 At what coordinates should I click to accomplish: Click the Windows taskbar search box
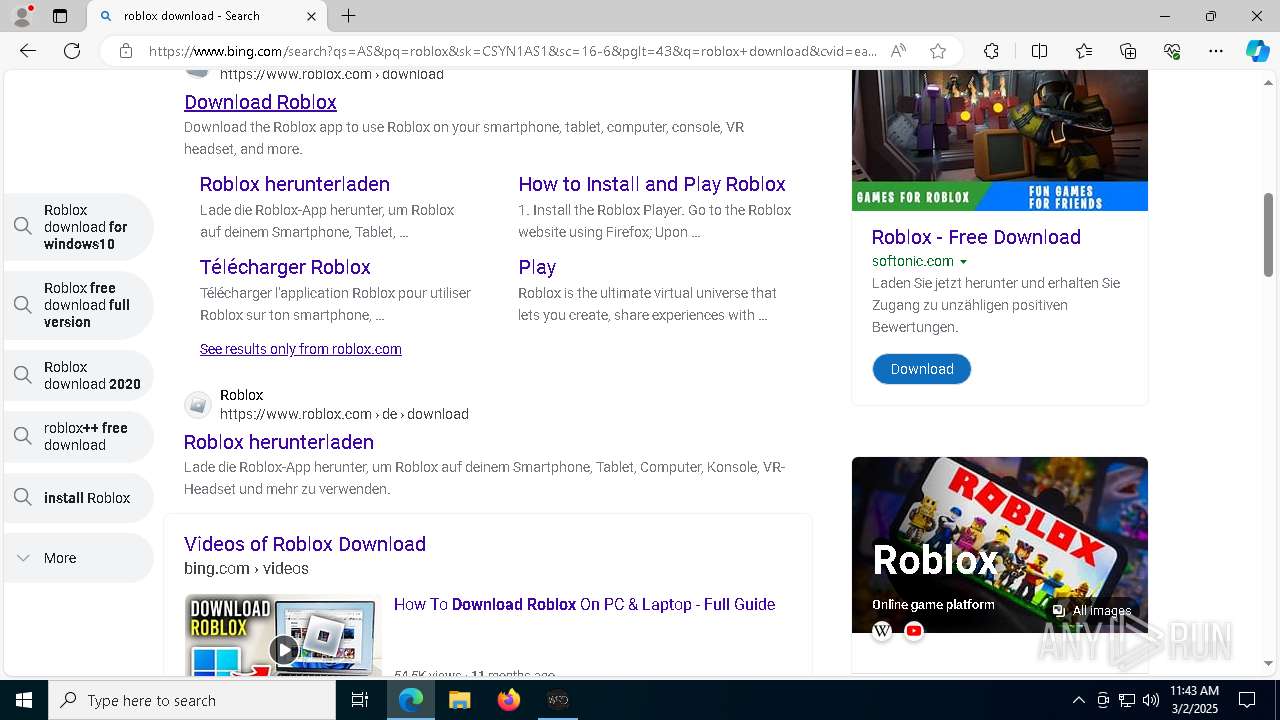192,700
